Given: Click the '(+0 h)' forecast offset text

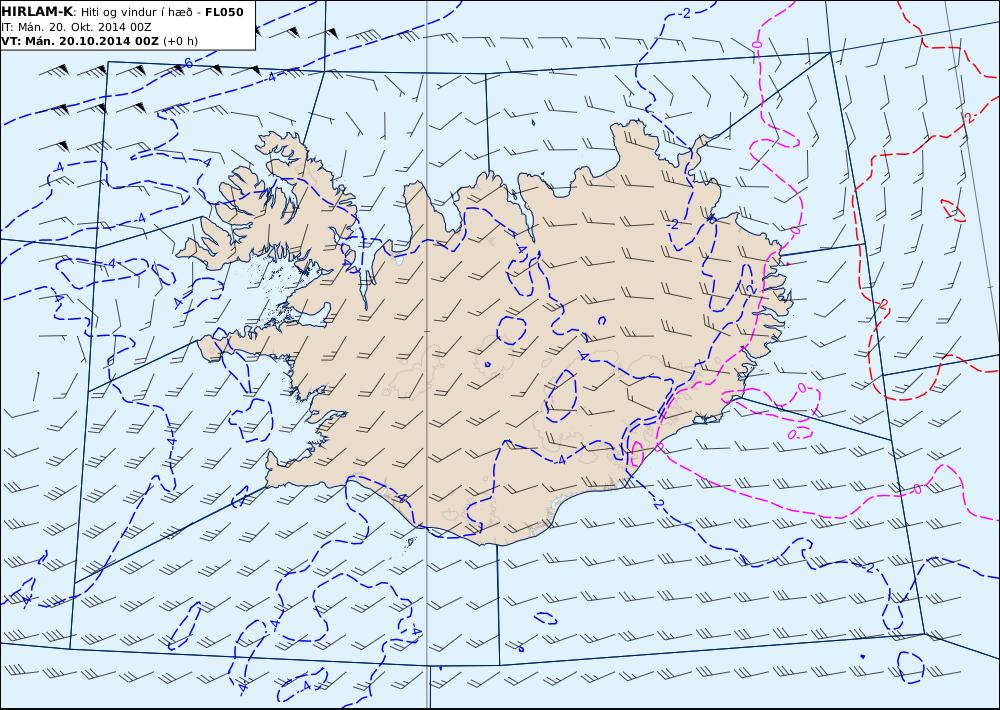Looking at the screenshot, I should pyautogui.click(x=181, y=41).
